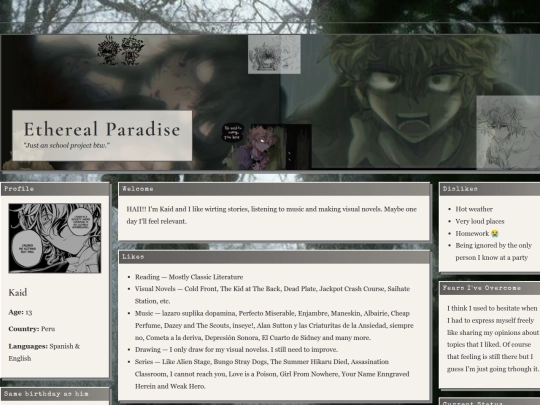The image size is (540, 405).
Task: Open the small pencil sketch thumbnail in banner
Action: (274, 54)
